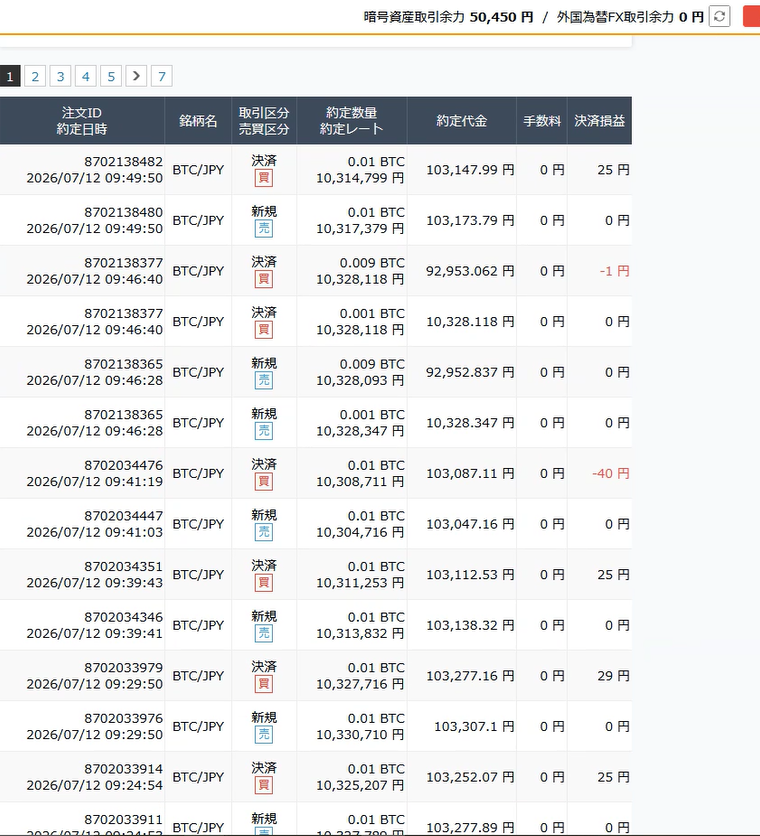
Task: Click the 103,173.79 円 amount
Action: 470,221
